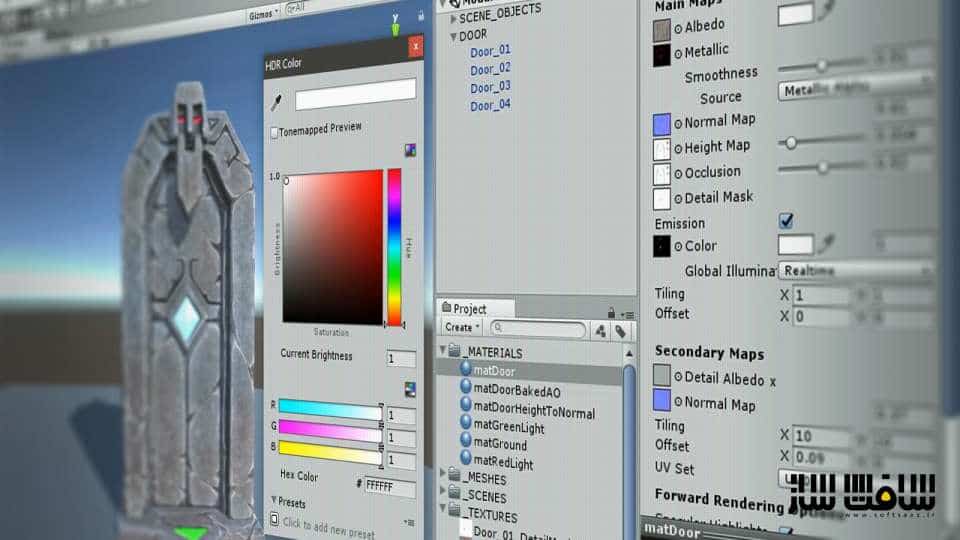Use the eyedropper beside the Albedo color
Image resolution: width=960 pixels, height=540 pixels.
tap(827, 10)
